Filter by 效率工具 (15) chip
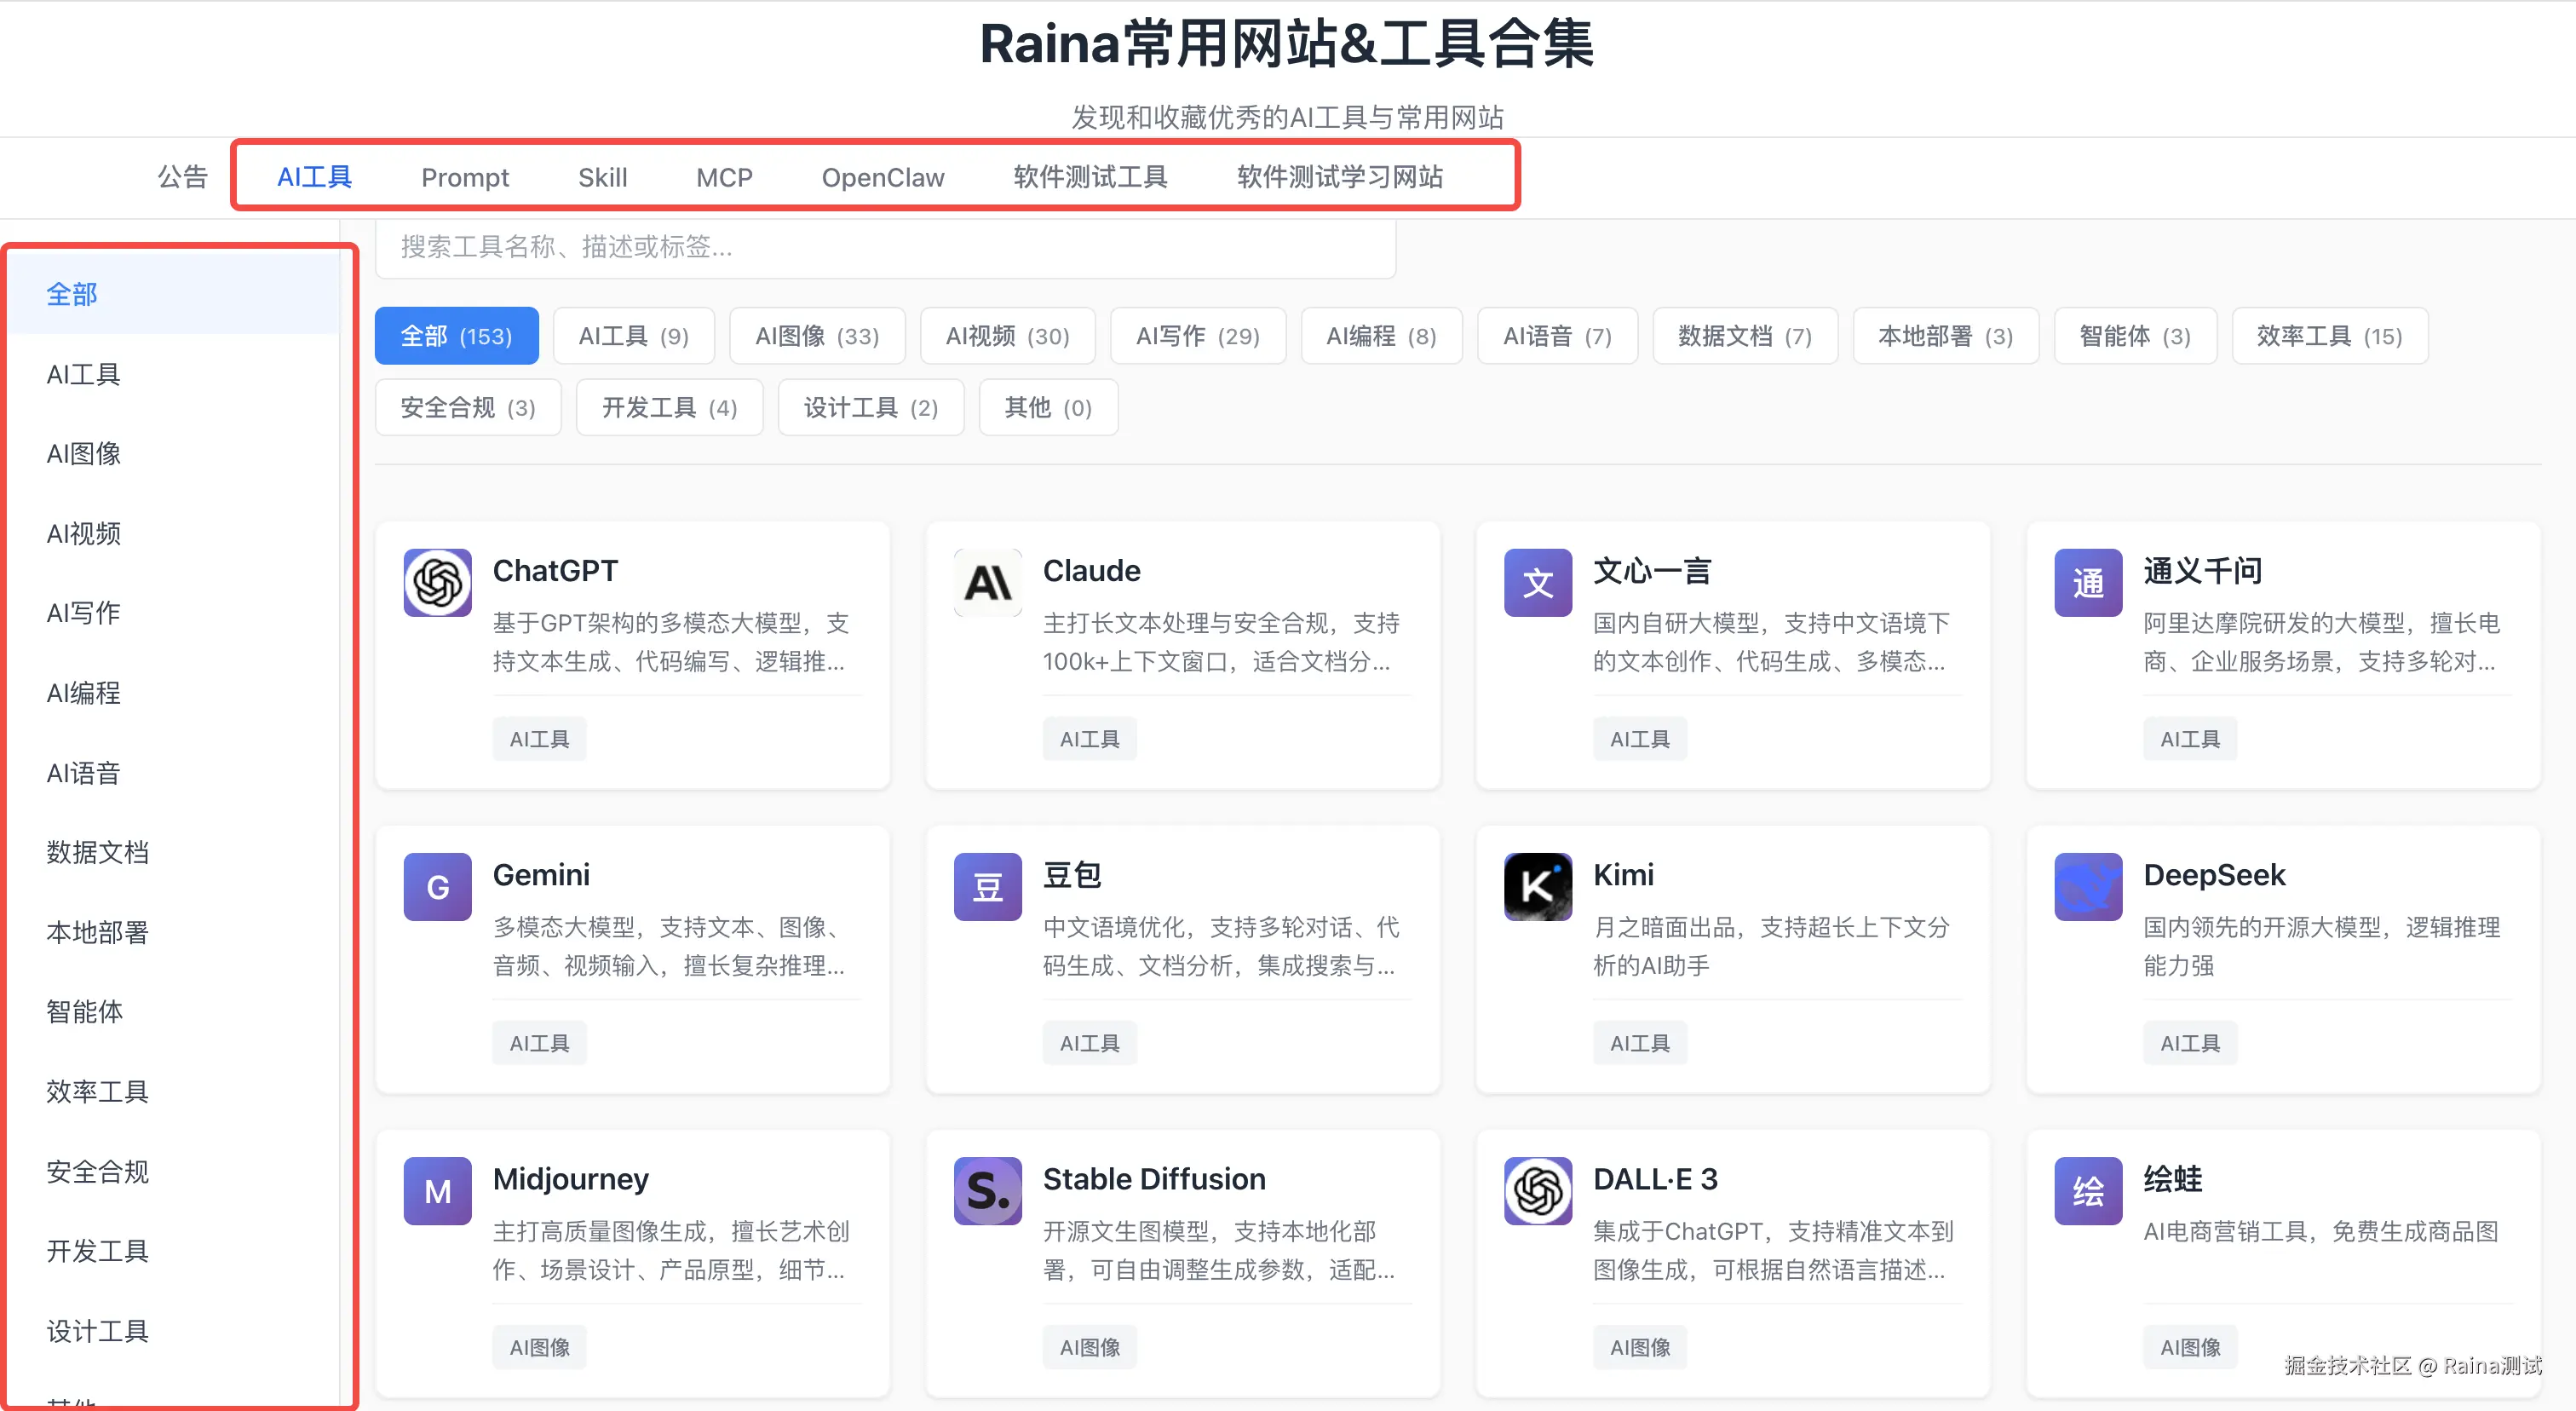The image size is (2576, 1411). point(2328,336)
